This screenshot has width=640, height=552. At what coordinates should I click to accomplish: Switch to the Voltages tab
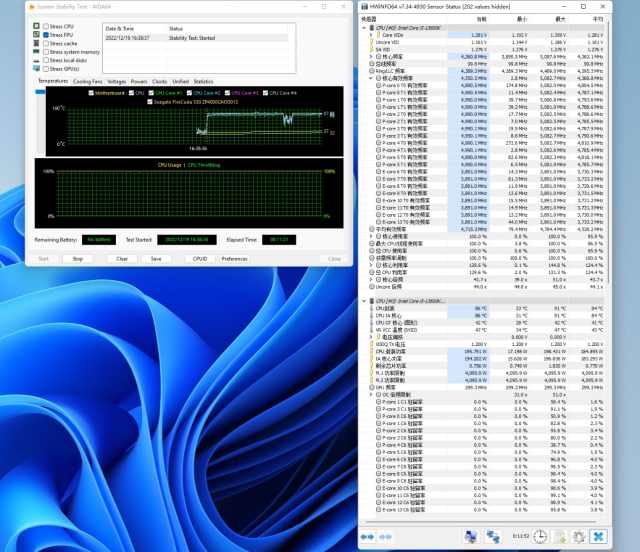[117, 82]
